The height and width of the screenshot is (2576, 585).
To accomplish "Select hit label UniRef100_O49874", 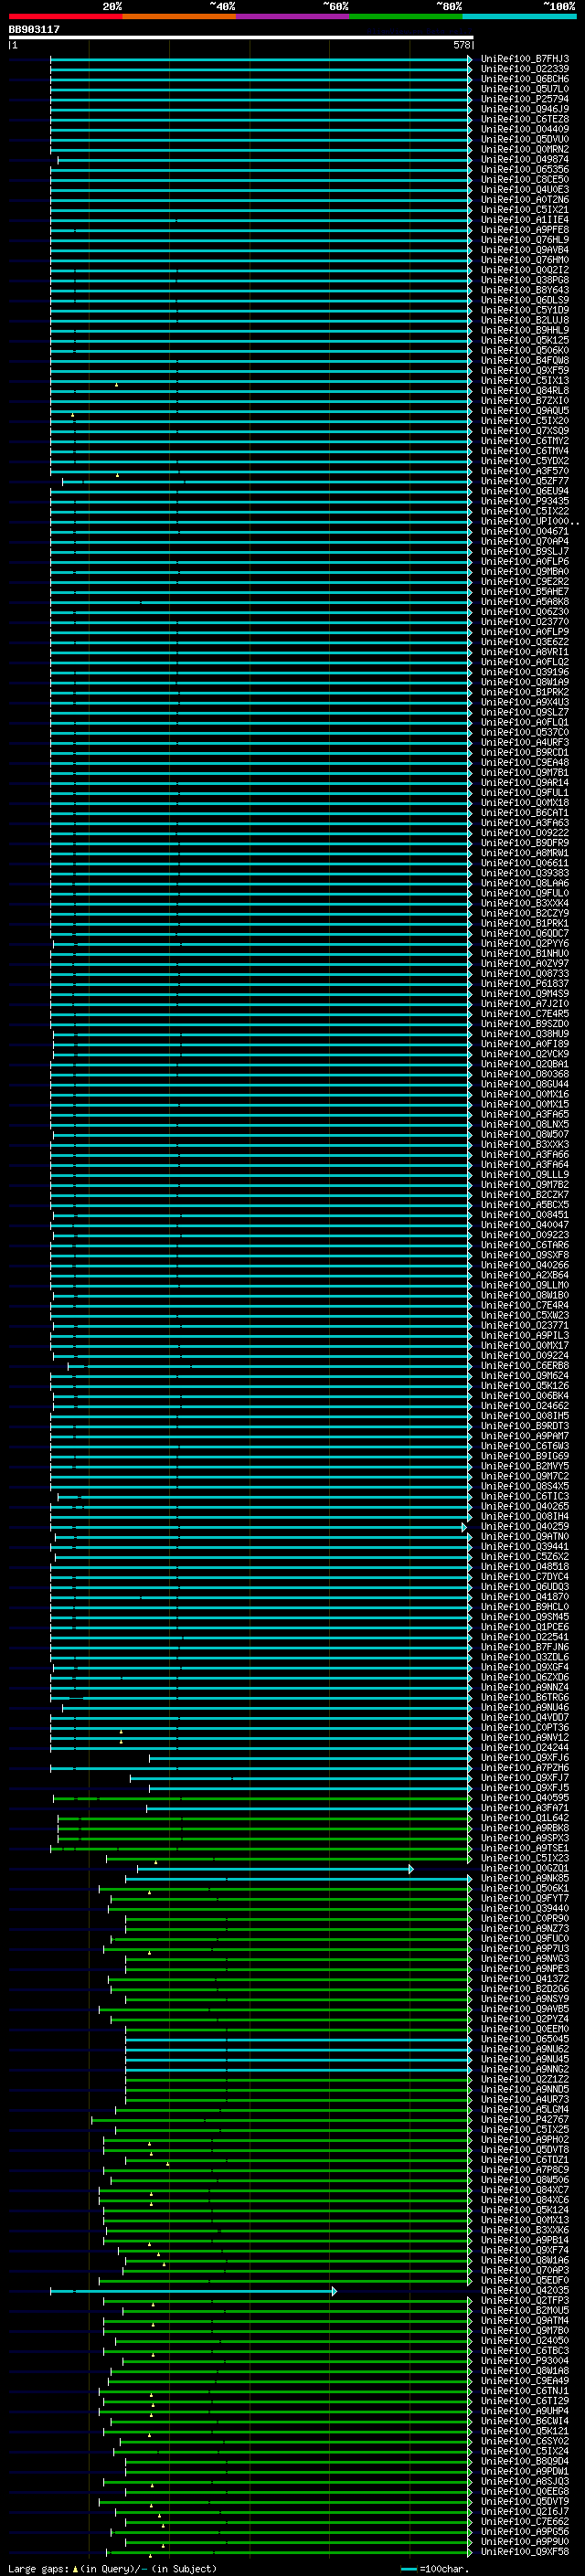I will 525,159.
